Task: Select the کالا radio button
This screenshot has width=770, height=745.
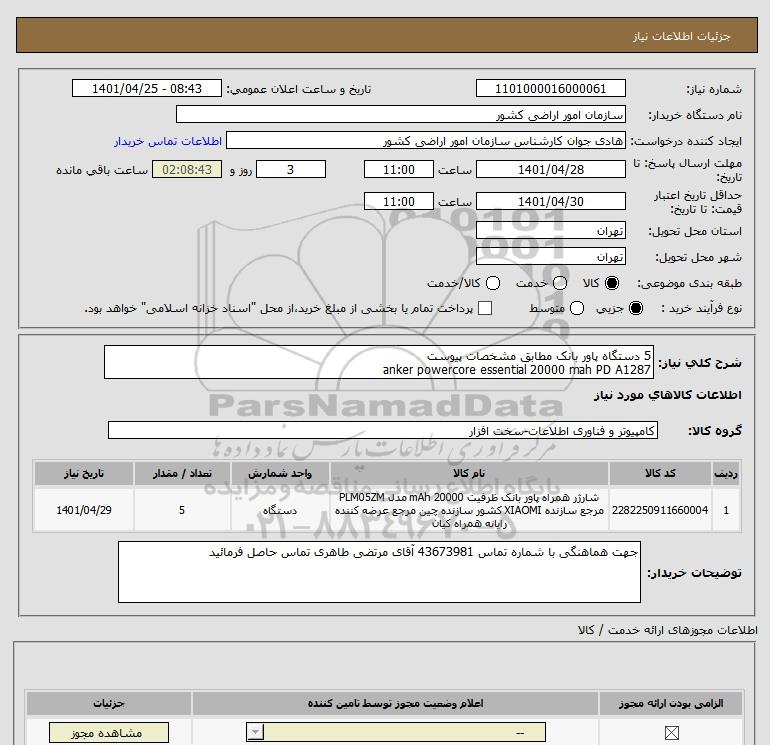Action: [x=612, y=283]
